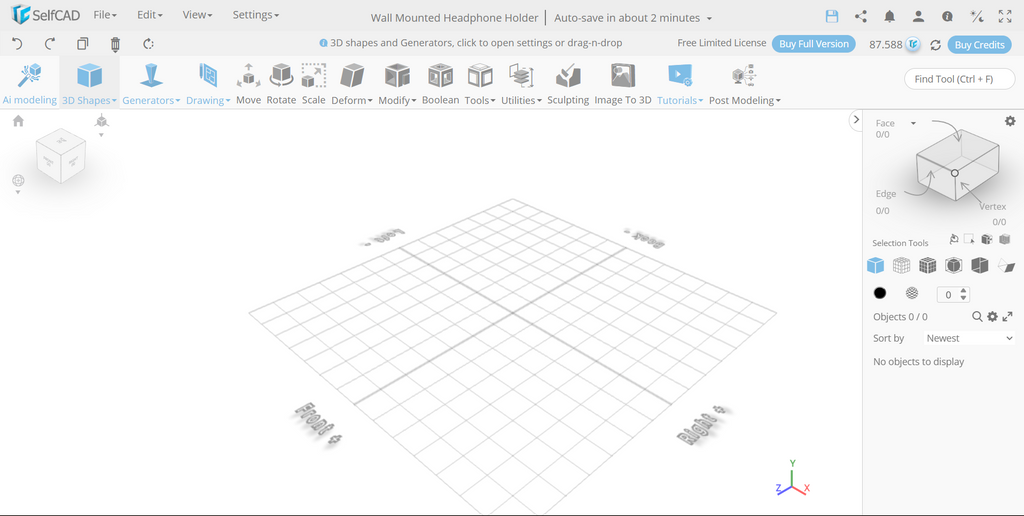Image resolution: width=1024 pixels, height=516 pixels.
Task: Open the Ai modeling tool
Action: [x=29, y=84]
